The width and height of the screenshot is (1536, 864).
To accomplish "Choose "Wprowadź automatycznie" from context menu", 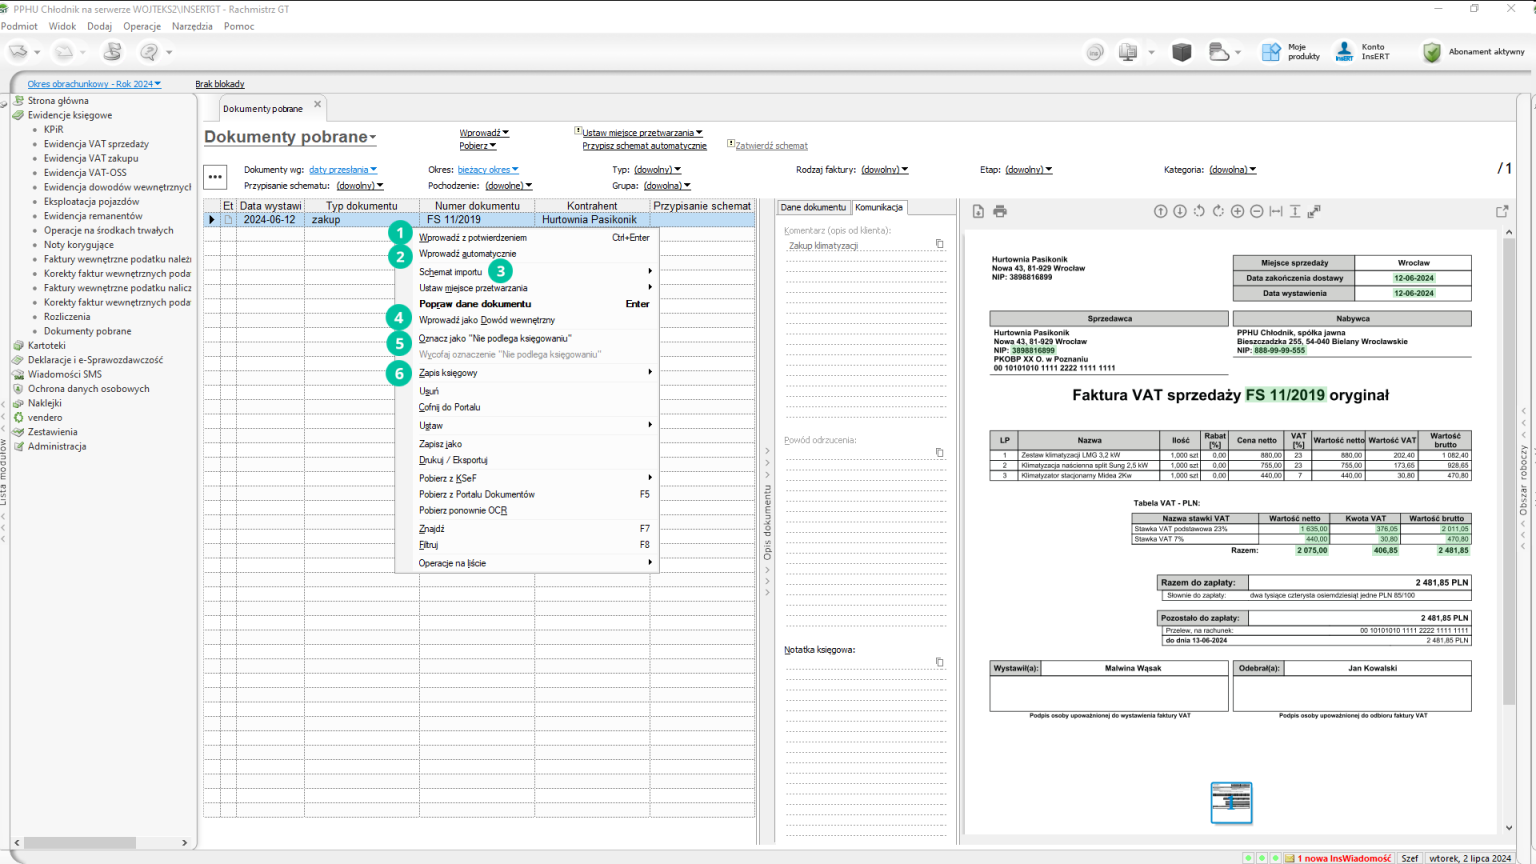I will pos(467,254).
